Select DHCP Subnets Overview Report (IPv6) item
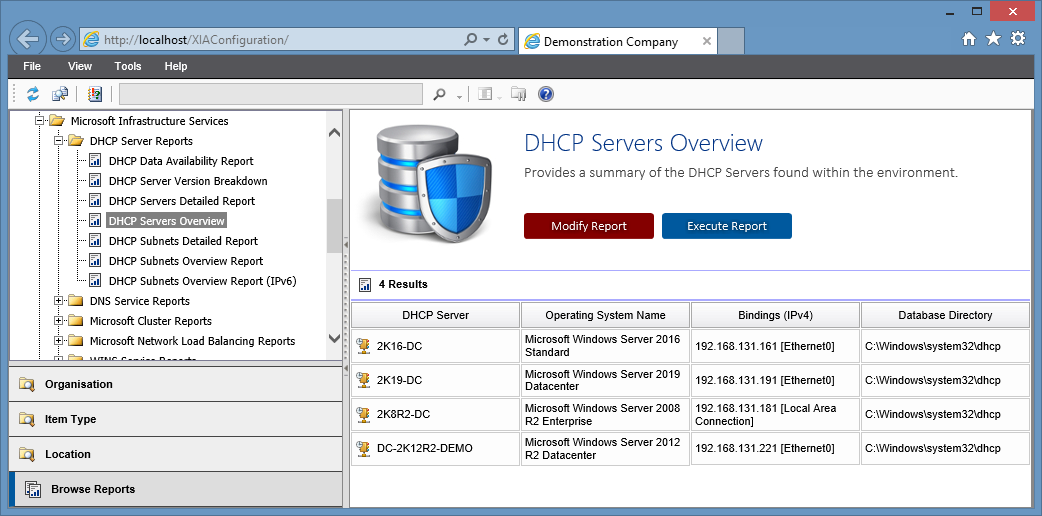The image size is (1042, 516). click(x=203, y=281)
